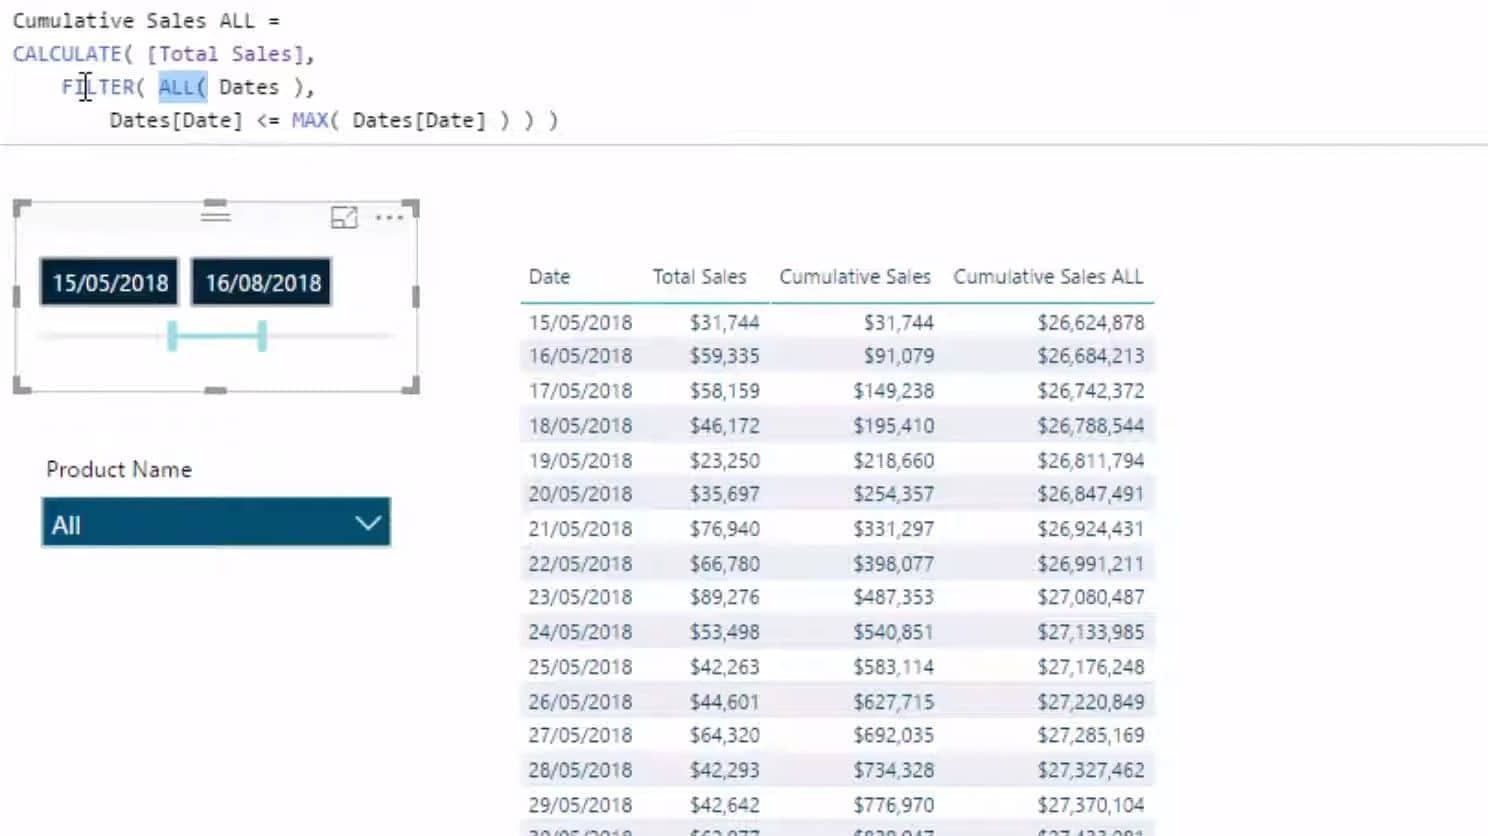This screenshot has height=836, width=1488.
Task: Click Total Sales value $59,335
Action: [x=724, y=356]
